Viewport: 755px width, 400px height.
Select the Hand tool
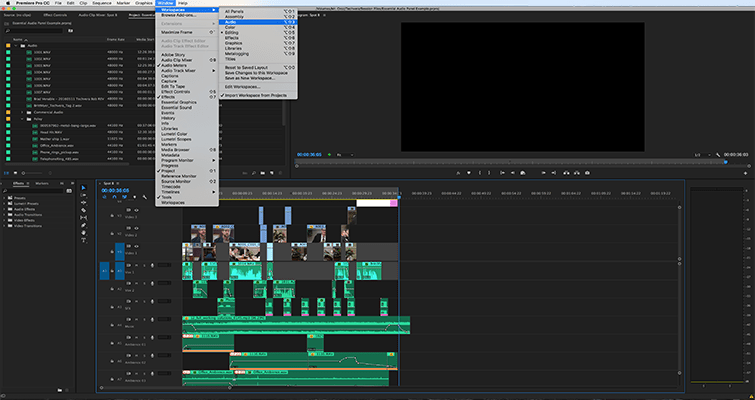[84, 234]
